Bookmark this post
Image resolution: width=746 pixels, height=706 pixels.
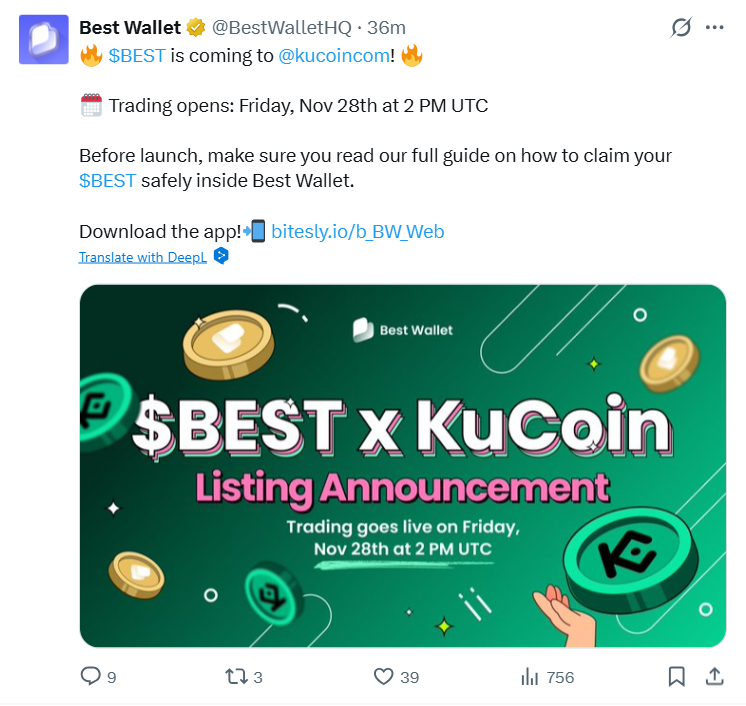676,676
